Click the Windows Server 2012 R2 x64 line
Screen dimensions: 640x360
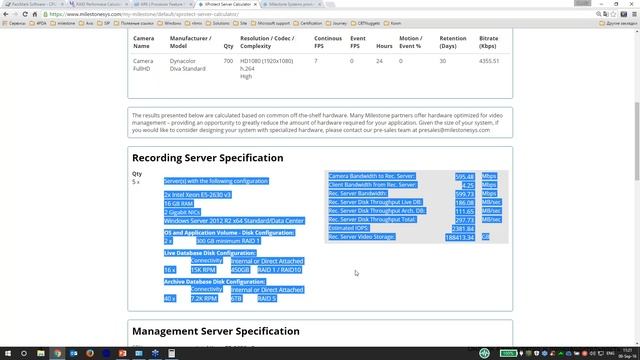(x=234, y=221)
